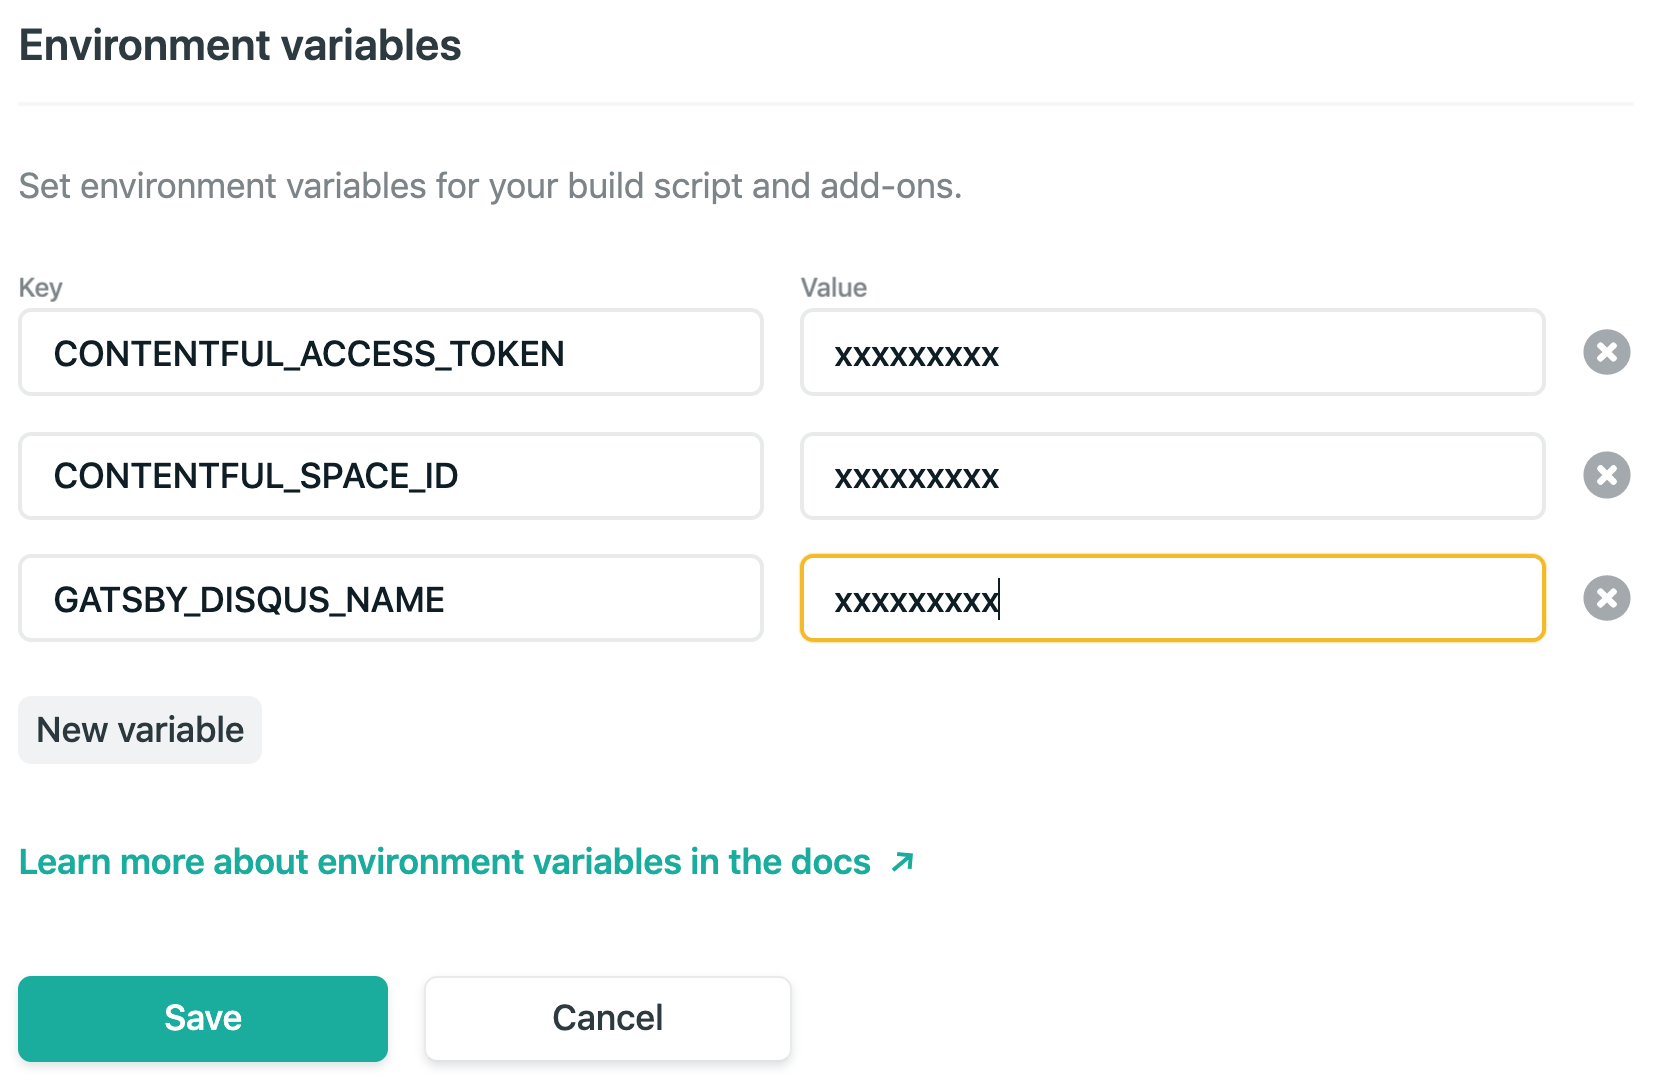Edit the value for CONTENTFUL_SPACE_ID
Viewport: 1654px width, 1090px height.
pyautogui.click(x=1172, y=476)
